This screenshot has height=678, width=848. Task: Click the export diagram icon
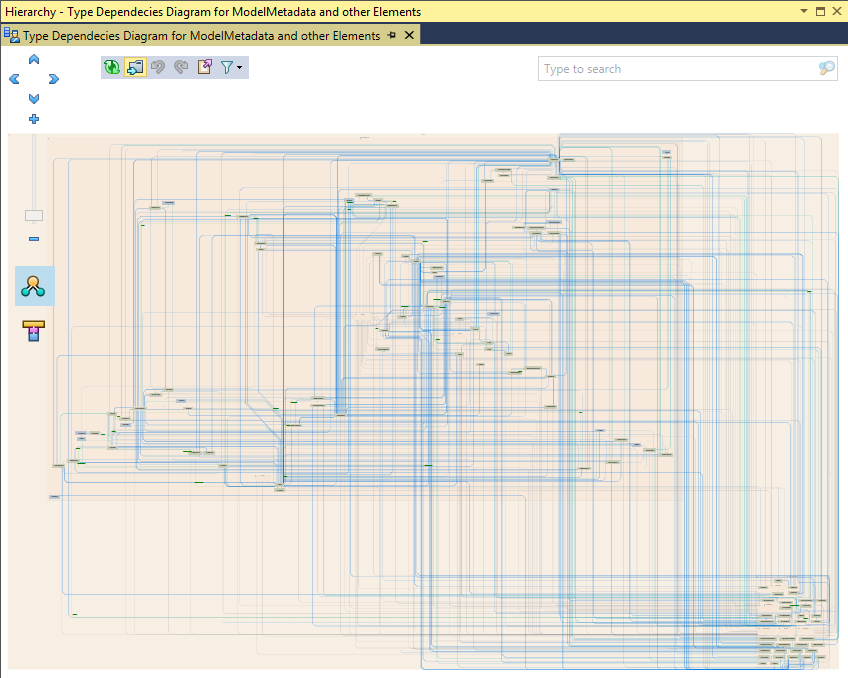coord(204,67)
